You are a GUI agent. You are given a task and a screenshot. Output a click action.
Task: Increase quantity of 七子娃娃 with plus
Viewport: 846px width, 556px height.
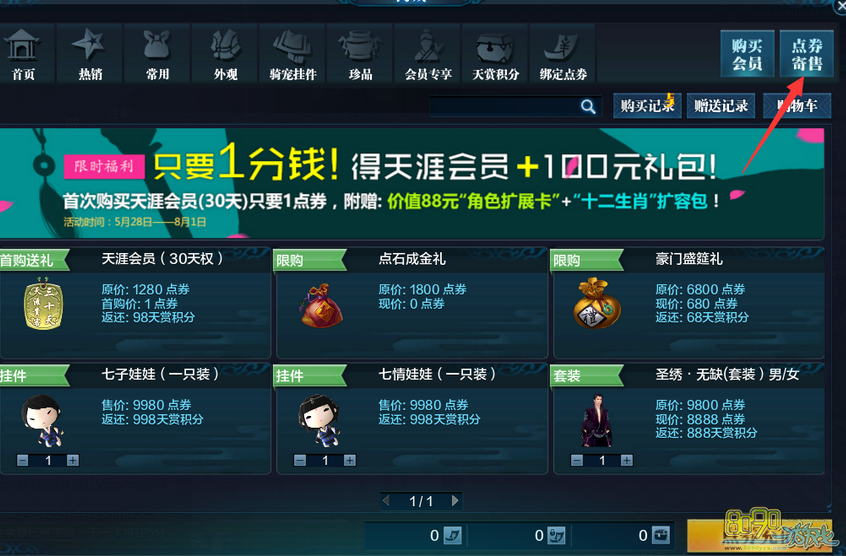click(73, 460)
